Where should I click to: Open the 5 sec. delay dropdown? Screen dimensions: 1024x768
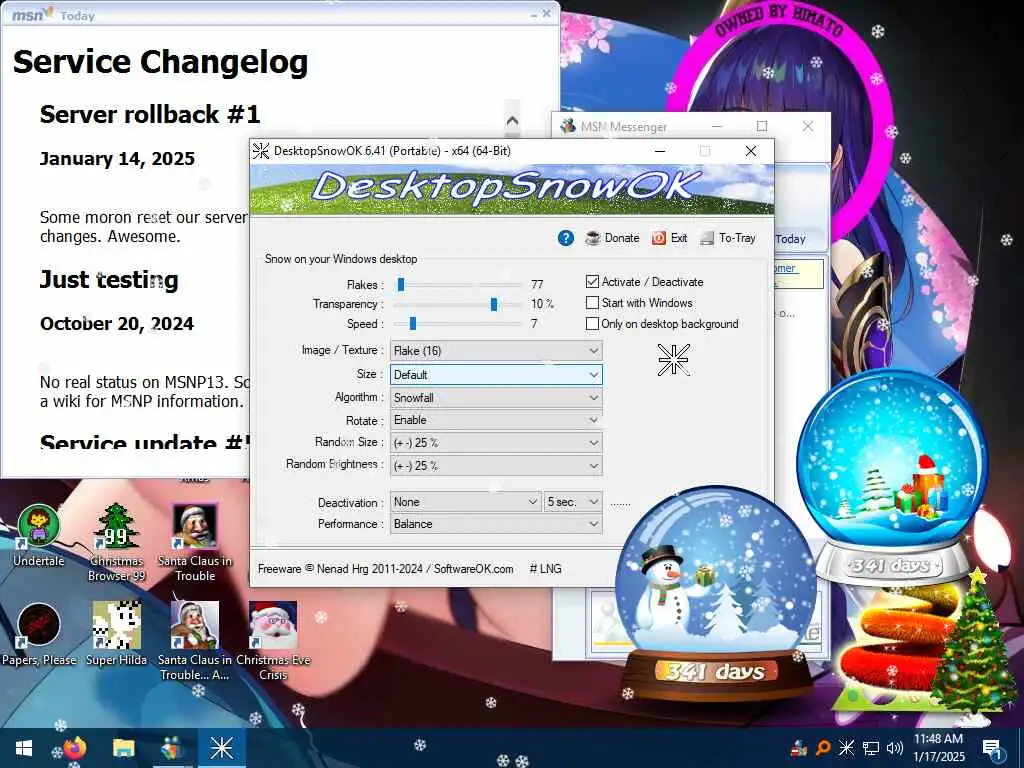pos(573,502)
